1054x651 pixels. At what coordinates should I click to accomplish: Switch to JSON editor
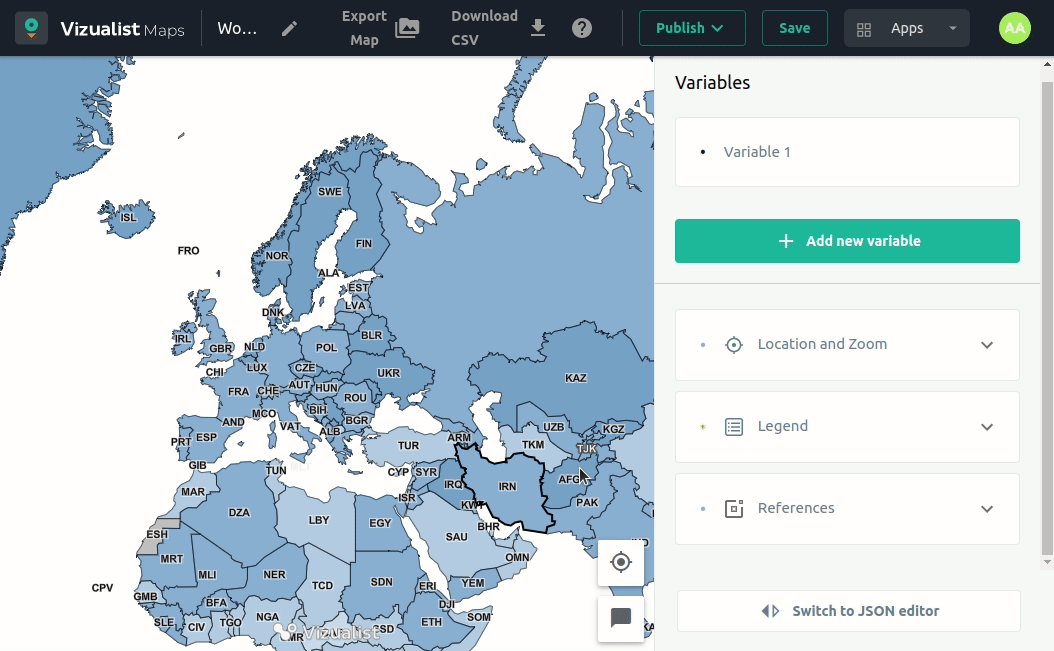[x=849, y=611]
